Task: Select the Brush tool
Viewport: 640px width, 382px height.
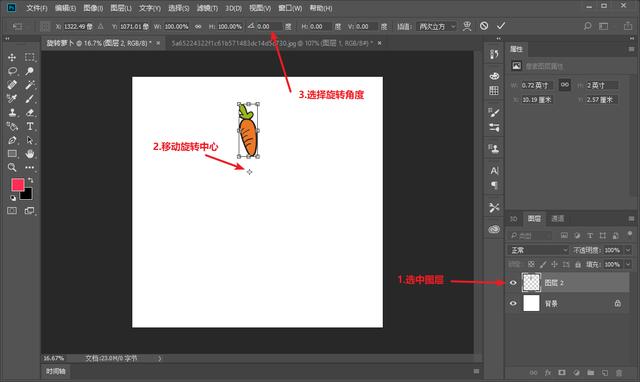Action: click(x=29, y=99)
